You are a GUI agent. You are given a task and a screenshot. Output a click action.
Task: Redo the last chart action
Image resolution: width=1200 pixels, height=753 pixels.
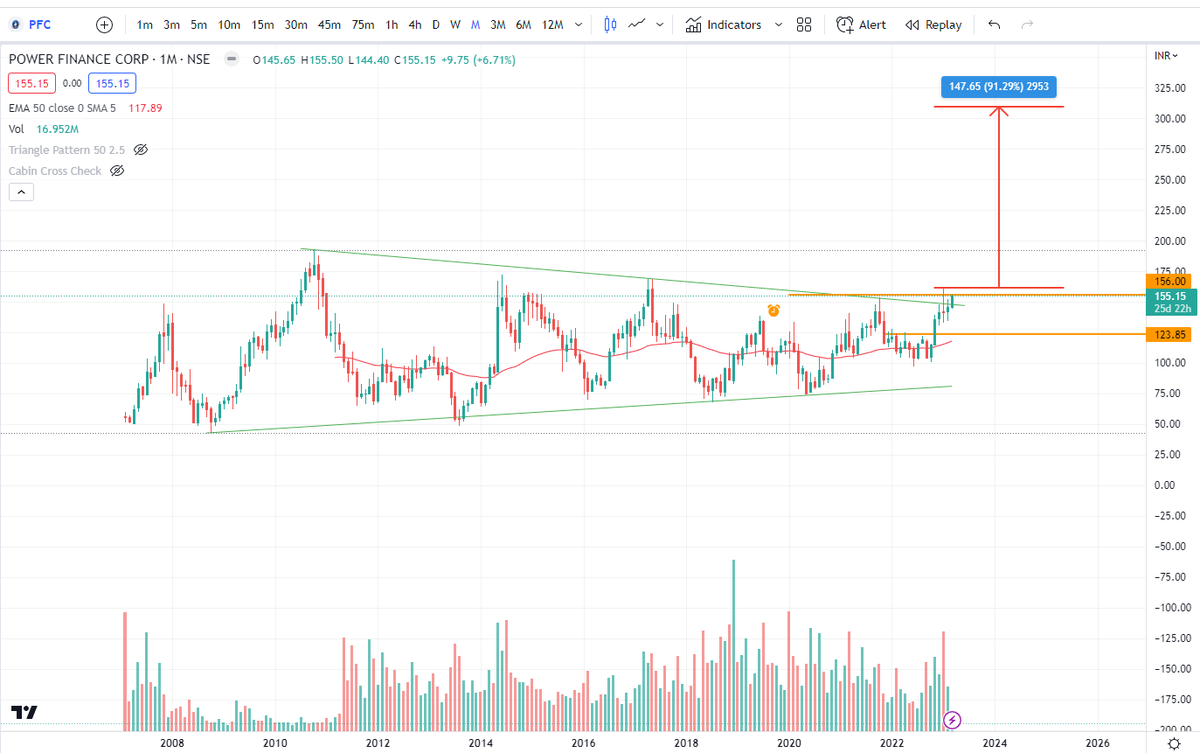click(1026, 24)
